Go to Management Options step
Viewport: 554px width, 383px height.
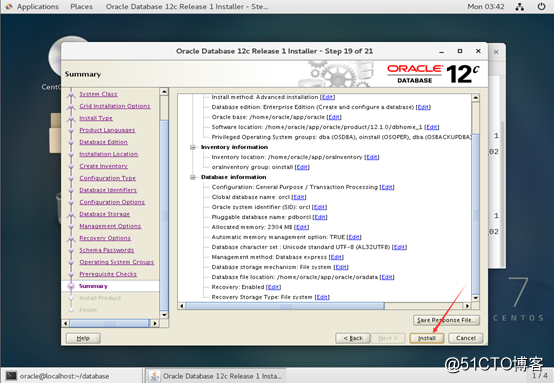[110, 226]
